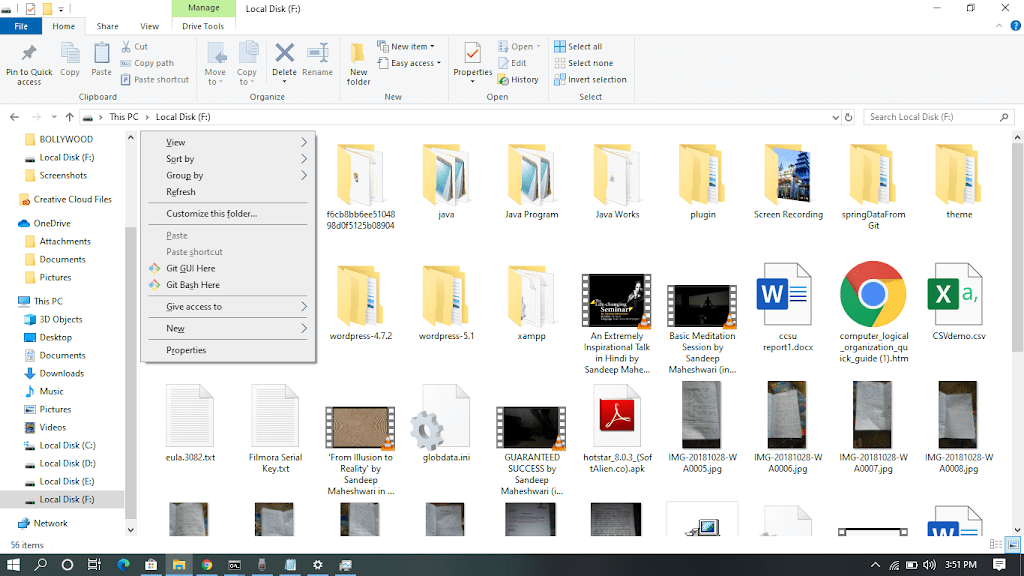Click Pin to Quick access icon
Image resolution: width=1024 pixels, height=576 pixels.
(x=29, y=55)
